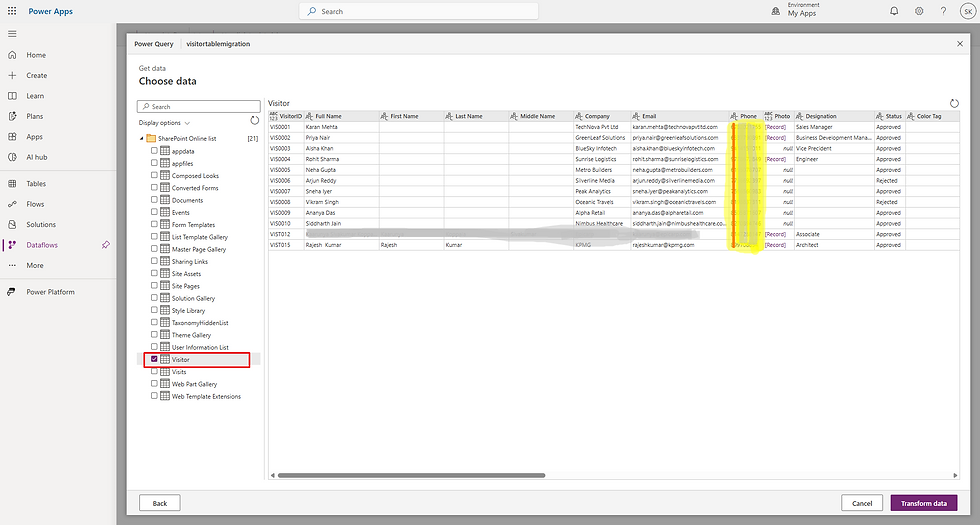Collapse the left navigation hamburger menu
This screenshot has height=525, width=980.
click(12, 34)
